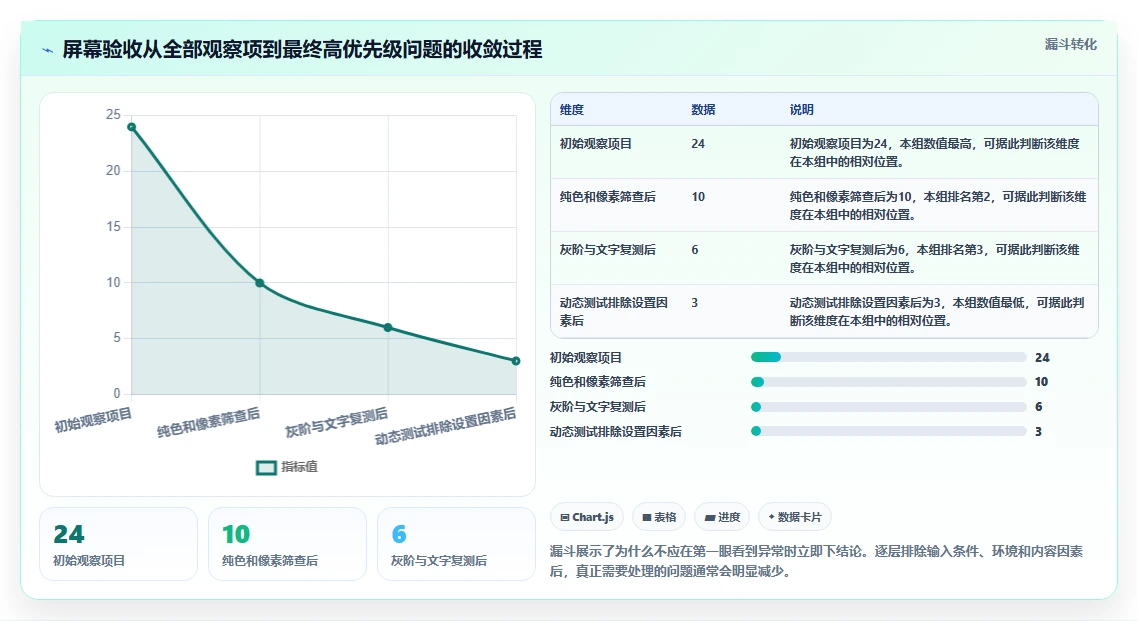Click progress value 24 at bar end
The width and height of the screenshot is (1138, 621).
[1042, 358]
